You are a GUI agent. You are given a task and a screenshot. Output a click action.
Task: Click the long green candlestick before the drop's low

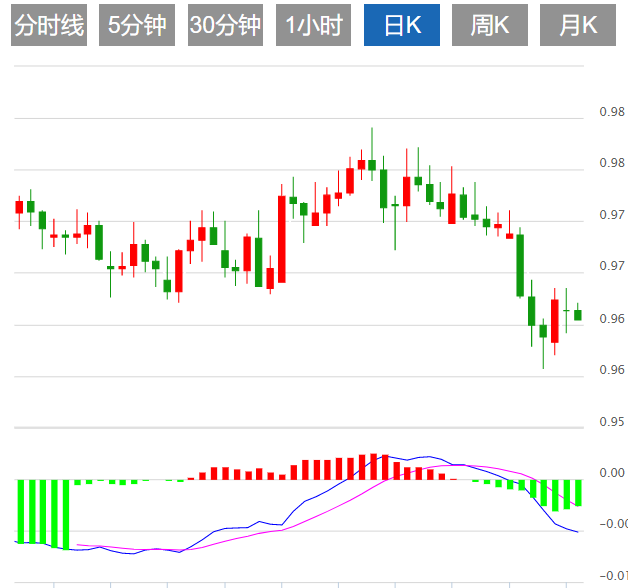point(520,265)
